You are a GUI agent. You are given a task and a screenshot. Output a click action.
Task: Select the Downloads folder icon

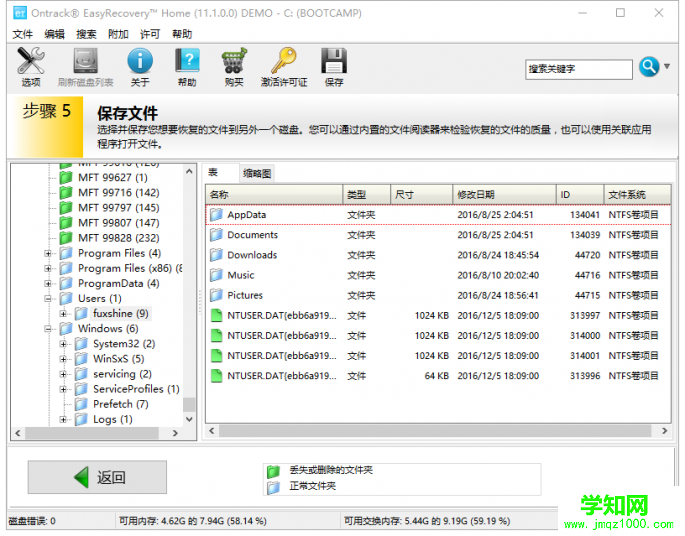[216, 255]
